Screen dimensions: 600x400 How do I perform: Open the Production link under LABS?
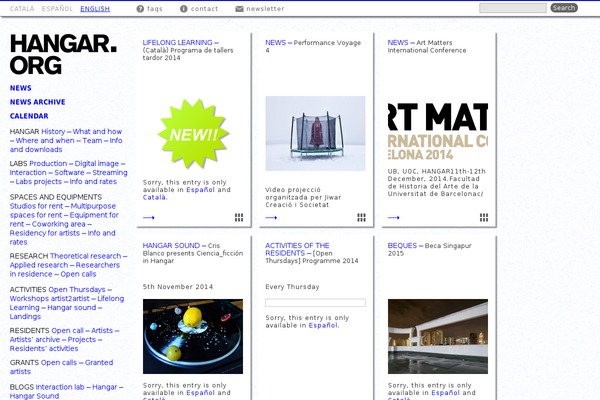[48, 163]
